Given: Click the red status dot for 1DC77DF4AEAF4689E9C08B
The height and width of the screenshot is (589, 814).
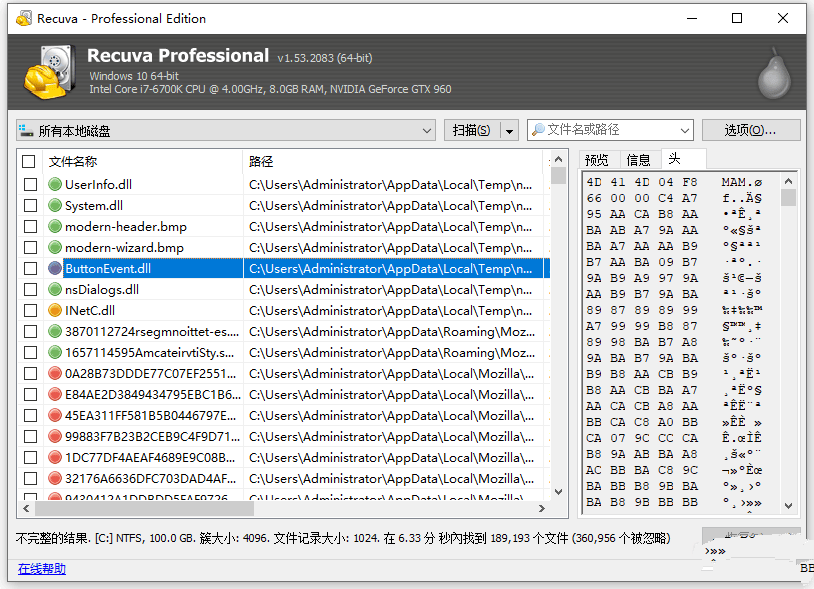Looking at the screenshot, I should pos(55,457).
